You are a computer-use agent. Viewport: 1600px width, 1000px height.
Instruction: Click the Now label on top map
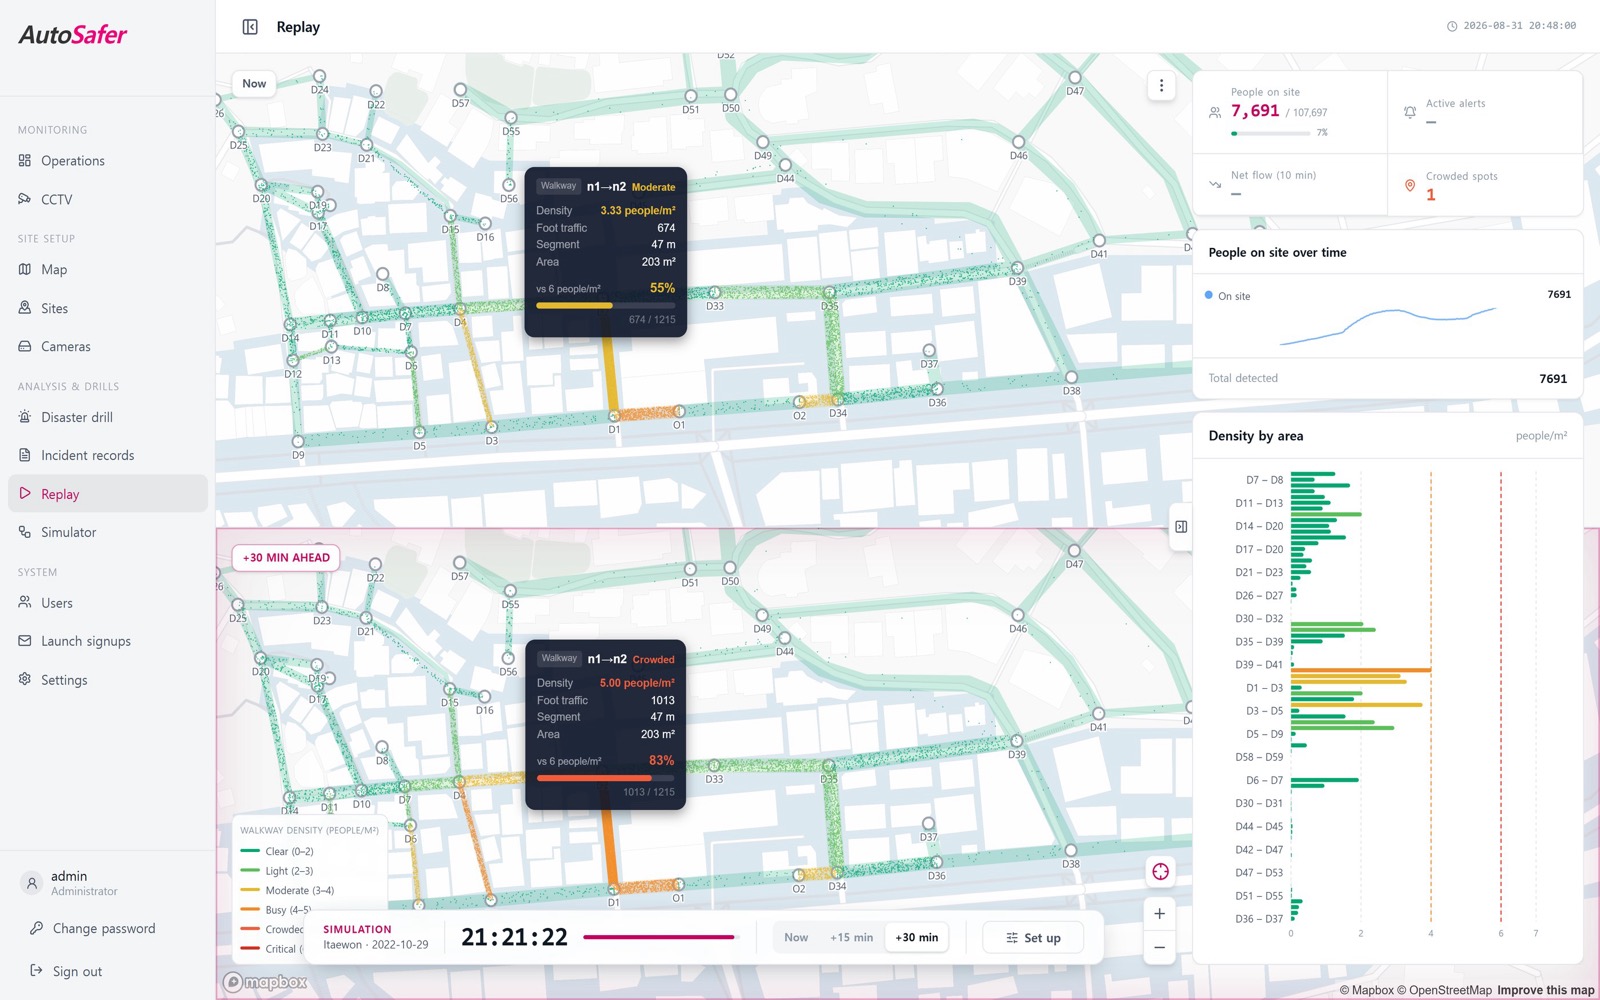tap(254, 84)
